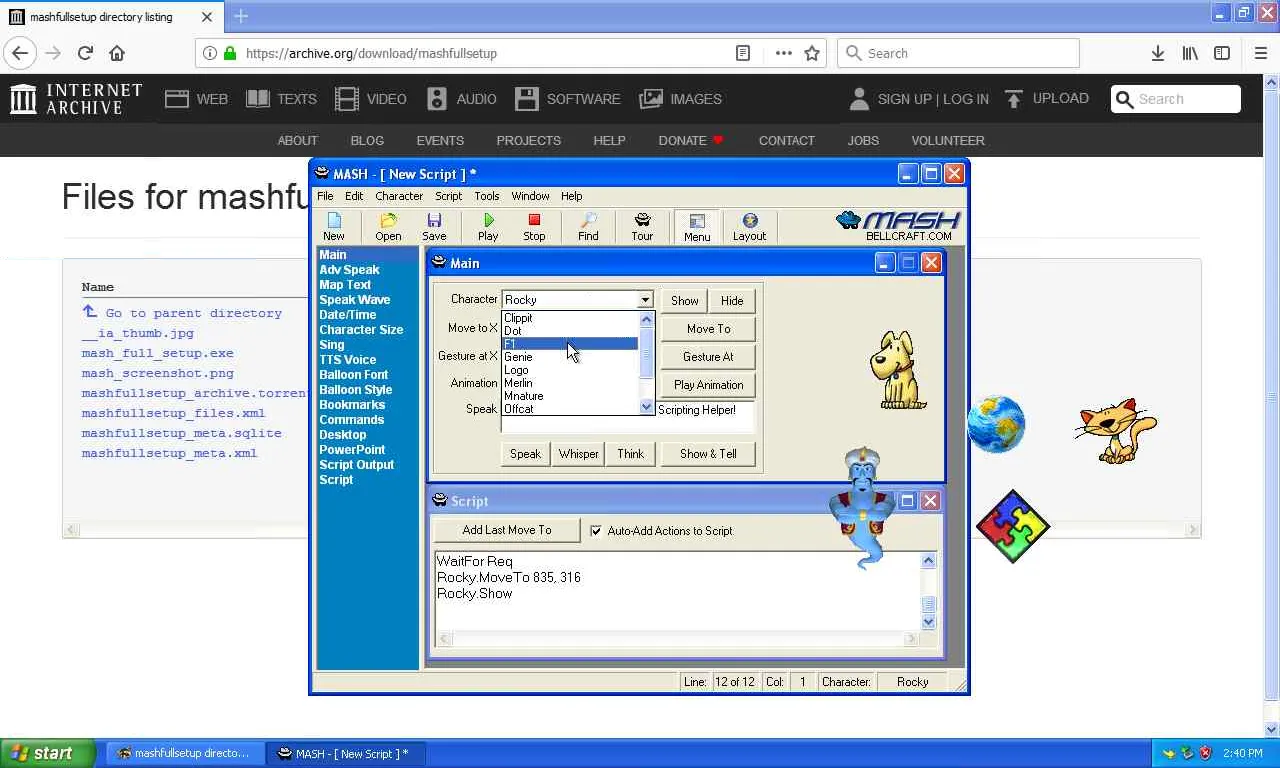The width and height of the screenshot is (1280, 768).
Task: Open page actions three-dot menu
Action: [x=783, y=53]
